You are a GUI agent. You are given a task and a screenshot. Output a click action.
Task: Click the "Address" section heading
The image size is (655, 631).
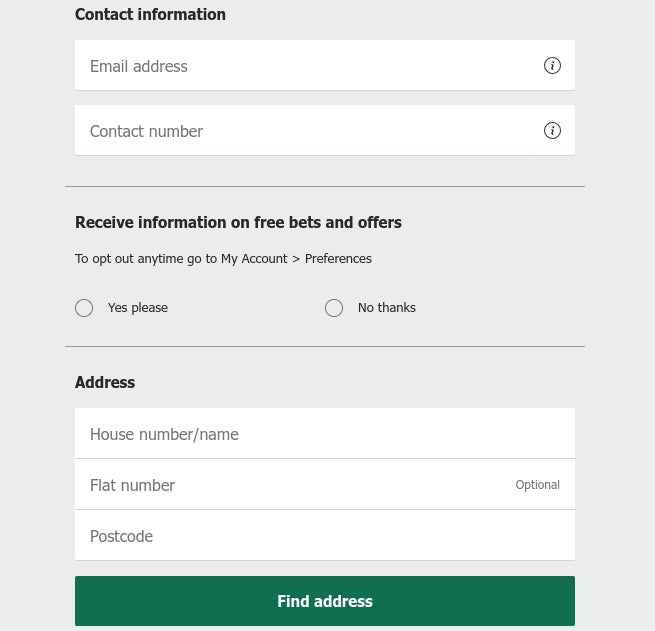tap(105, 383)
